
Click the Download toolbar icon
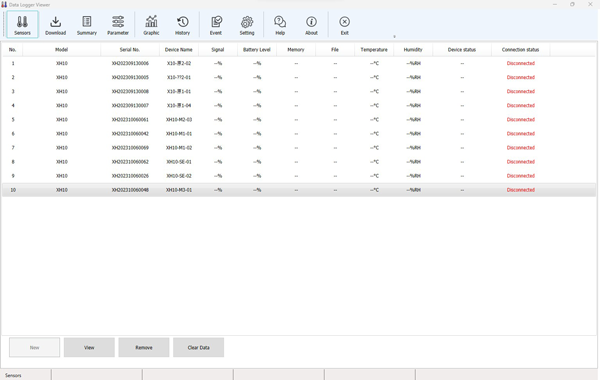click(55, 25)
